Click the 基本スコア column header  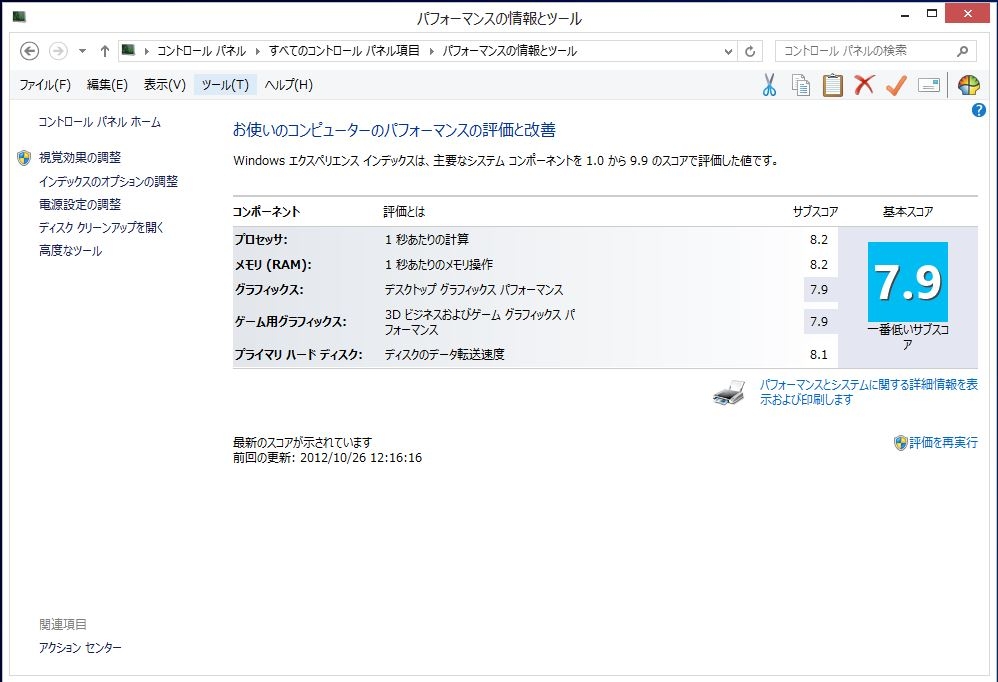click(908, 212)
